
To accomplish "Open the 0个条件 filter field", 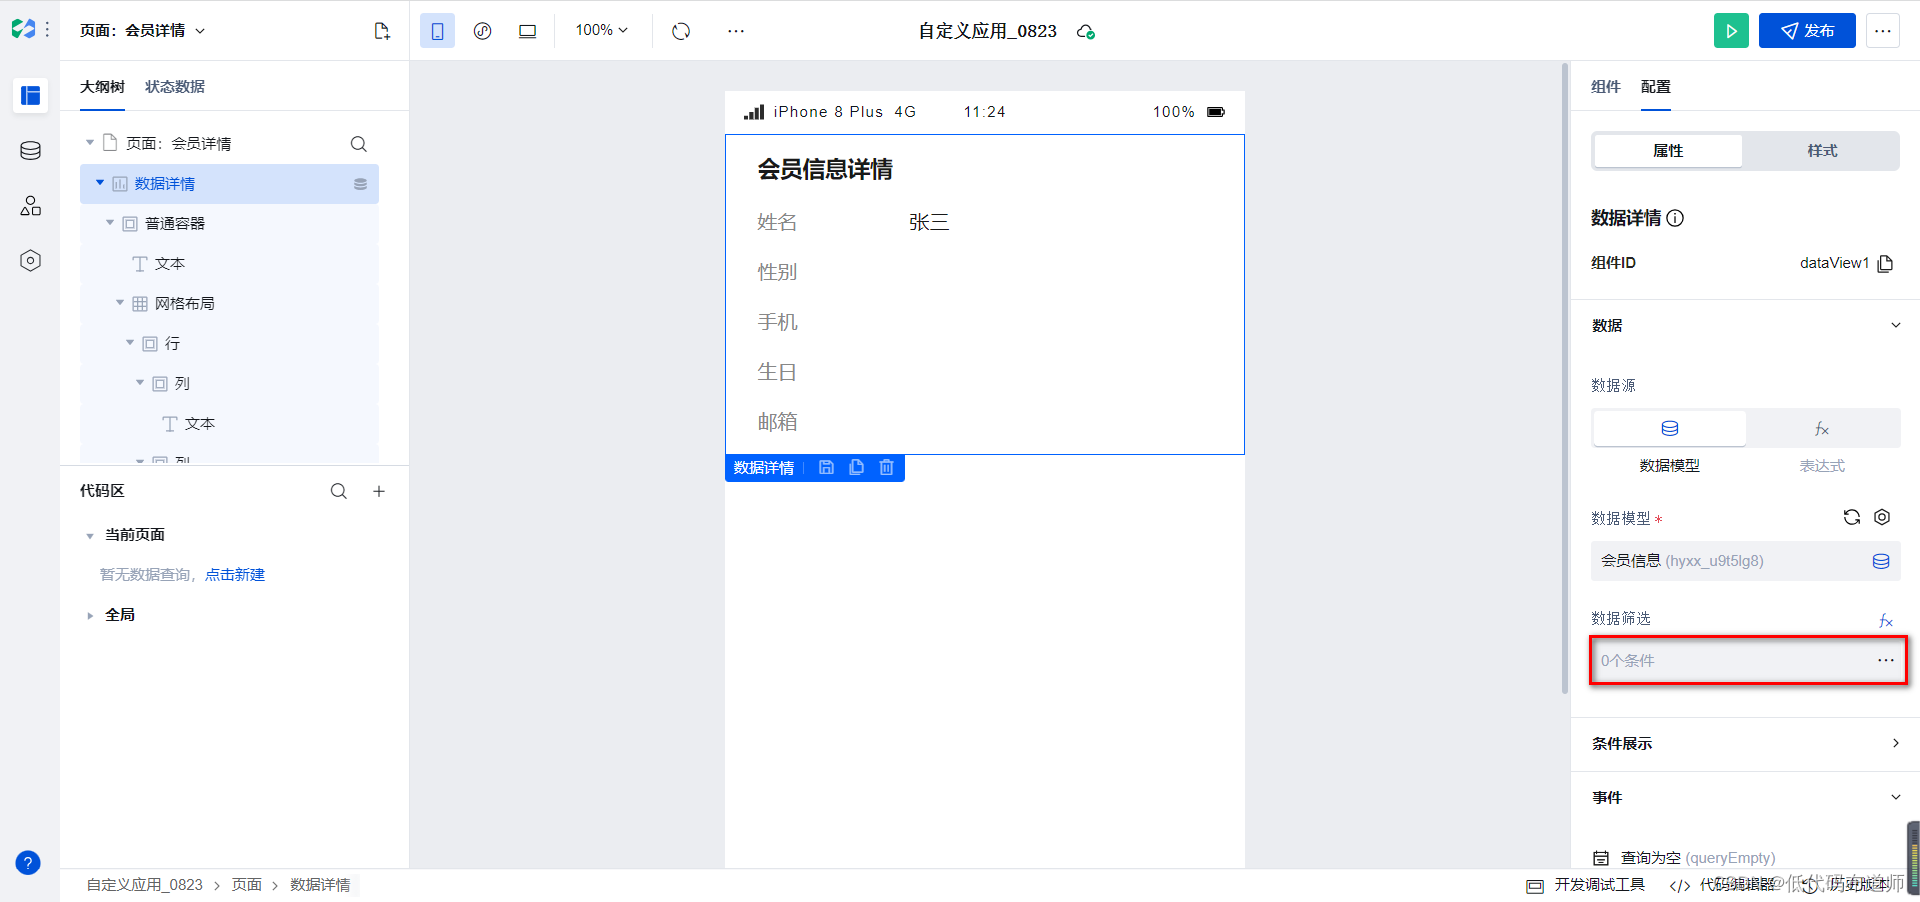I will pos(1748,661).
